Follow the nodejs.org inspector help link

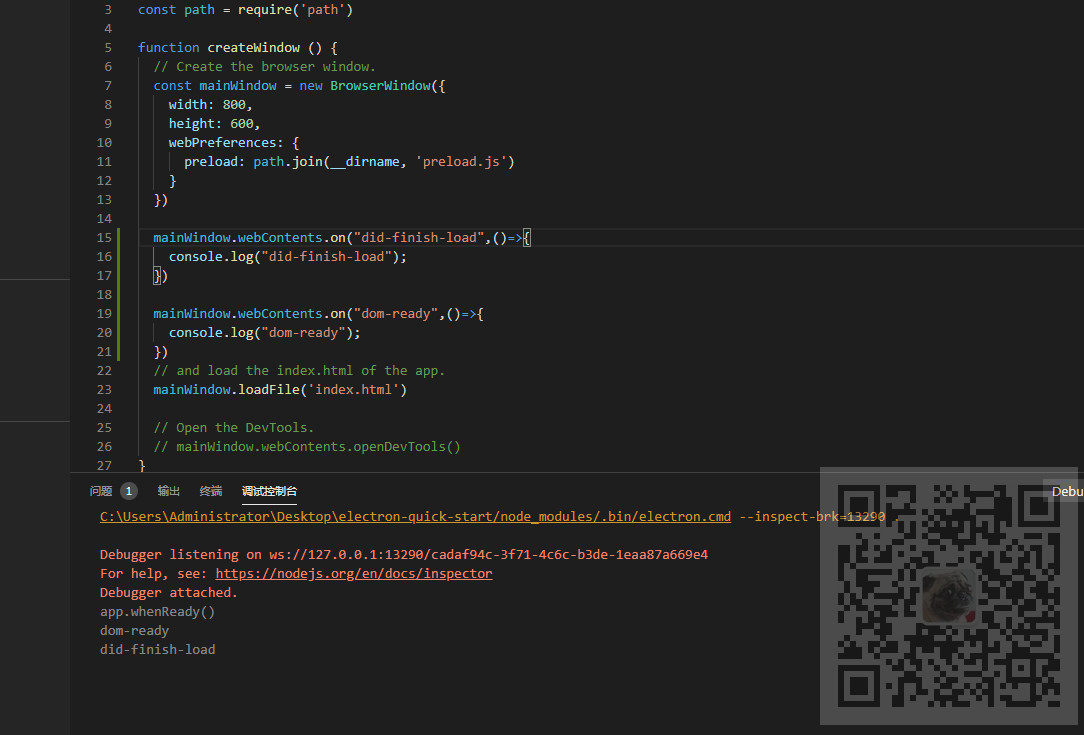(354, 573)
